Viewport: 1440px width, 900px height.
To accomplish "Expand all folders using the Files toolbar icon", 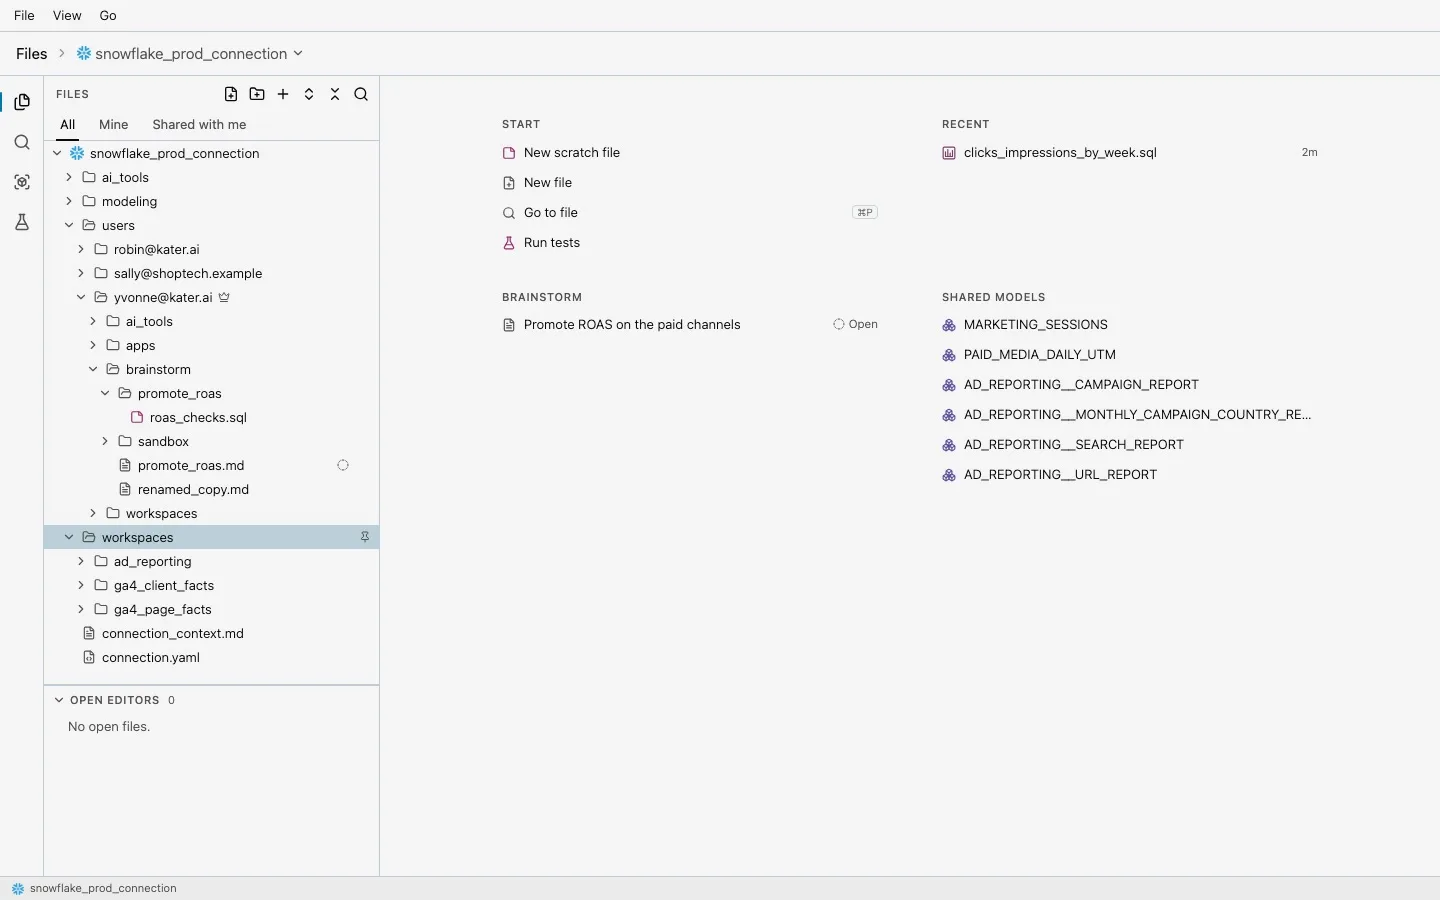I will pos(309,94).
